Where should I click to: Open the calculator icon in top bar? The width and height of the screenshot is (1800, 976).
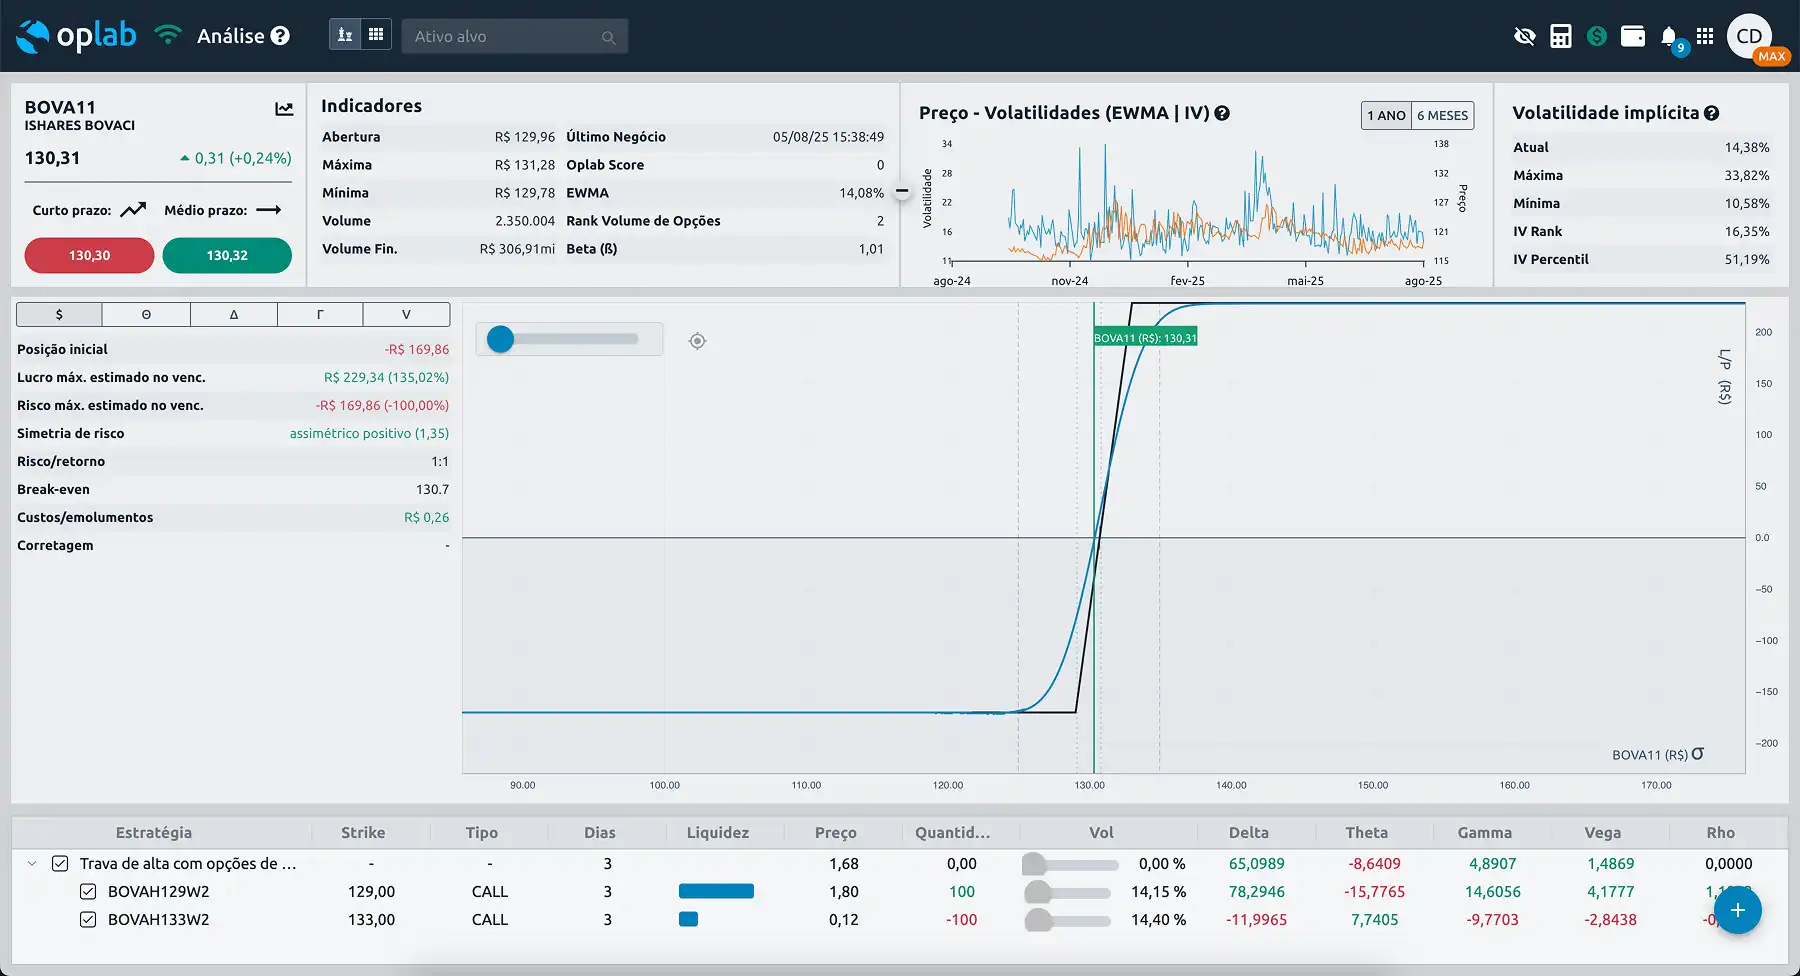1560,36
